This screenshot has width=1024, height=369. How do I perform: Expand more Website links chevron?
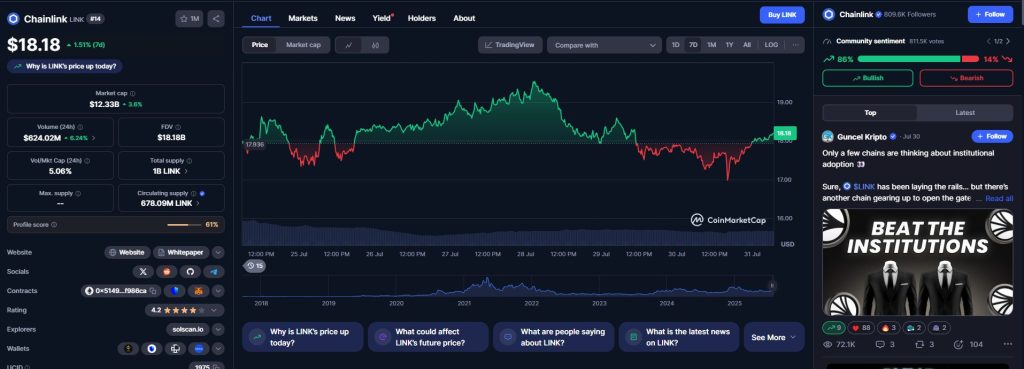pos(218,252)
